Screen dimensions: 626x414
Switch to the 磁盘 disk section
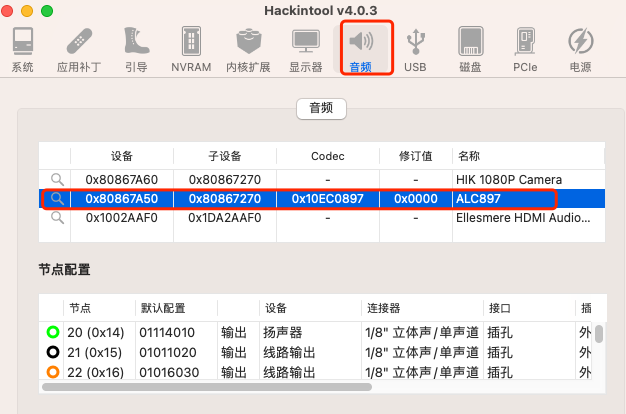coord(470,49)
